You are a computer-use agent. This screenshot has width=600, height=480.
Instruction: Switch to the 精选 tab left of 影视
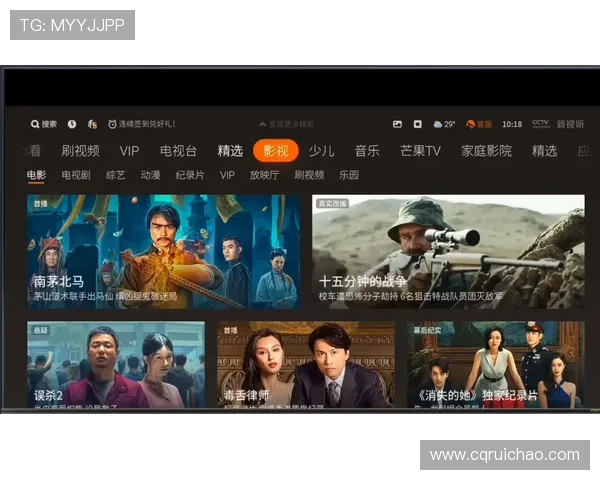[230, 151]
